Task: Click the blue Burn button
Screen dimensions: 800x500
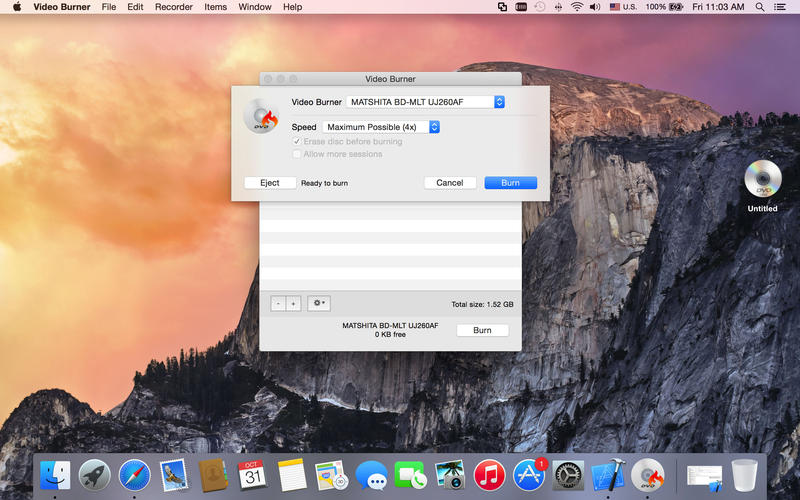Action: [x=510, y=183]
